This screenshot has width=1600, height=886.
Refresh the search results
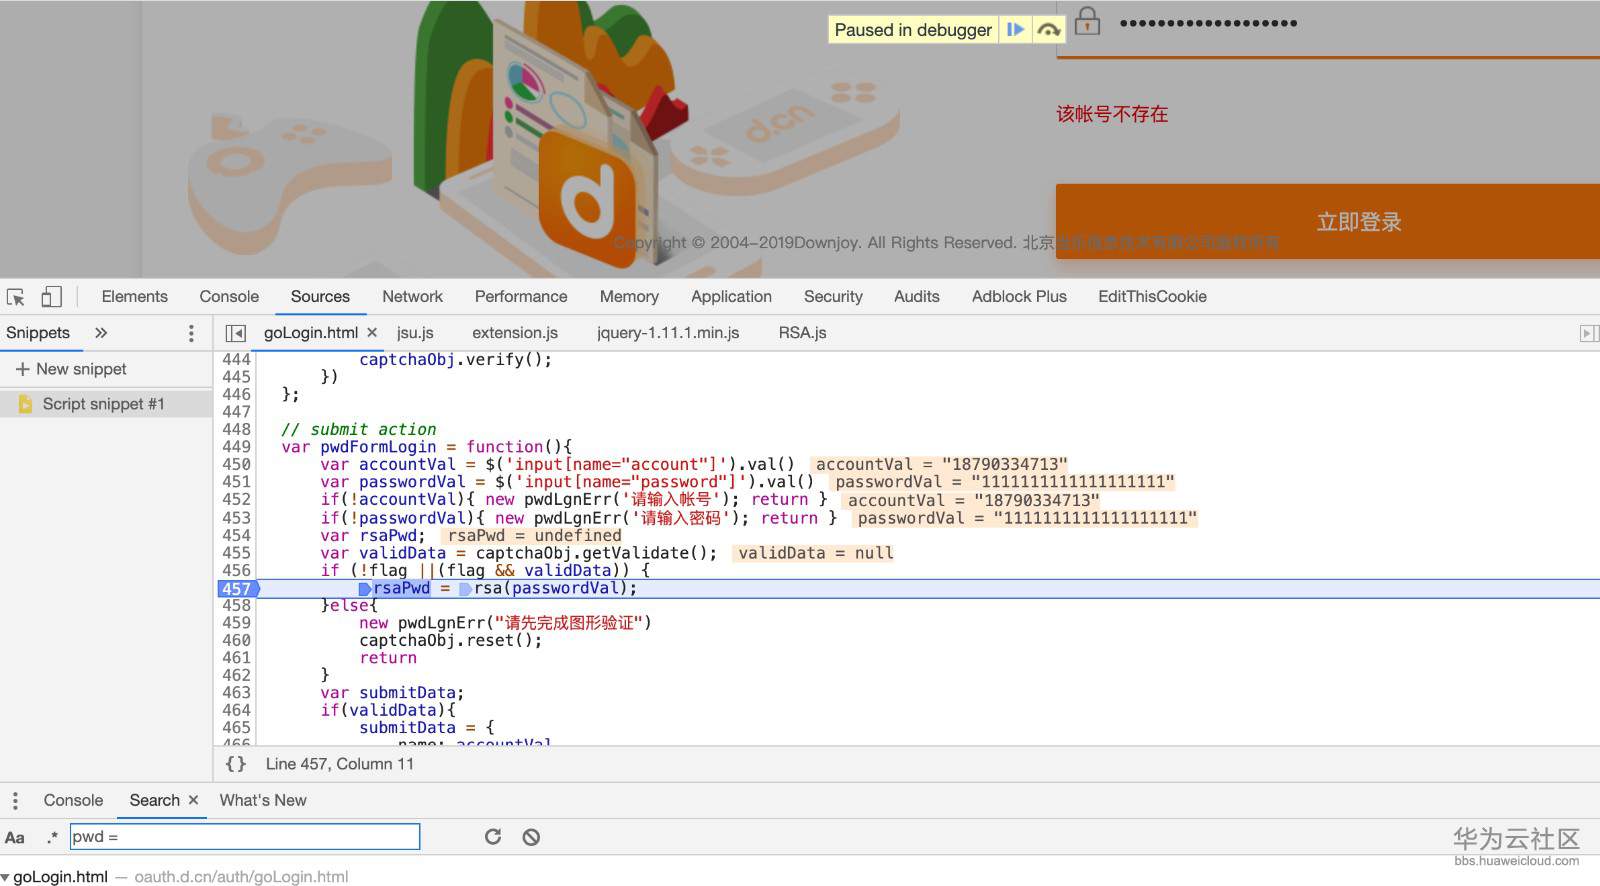coord(493,837)
